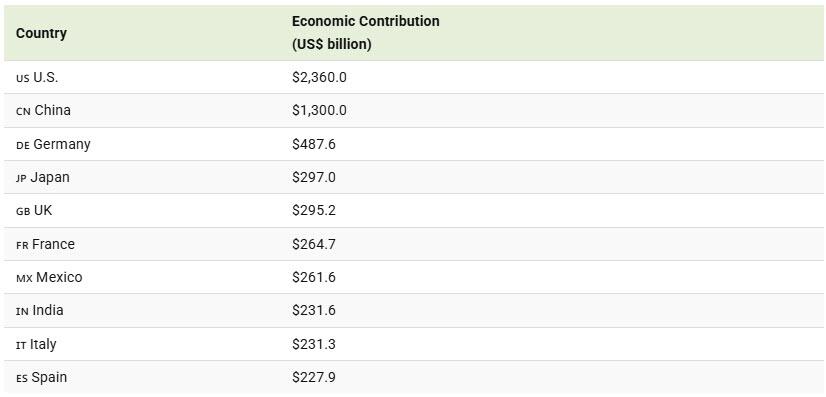826x397 pixels.
Task: Select the IN flag code icon
Action: click(x=22, y=312)
